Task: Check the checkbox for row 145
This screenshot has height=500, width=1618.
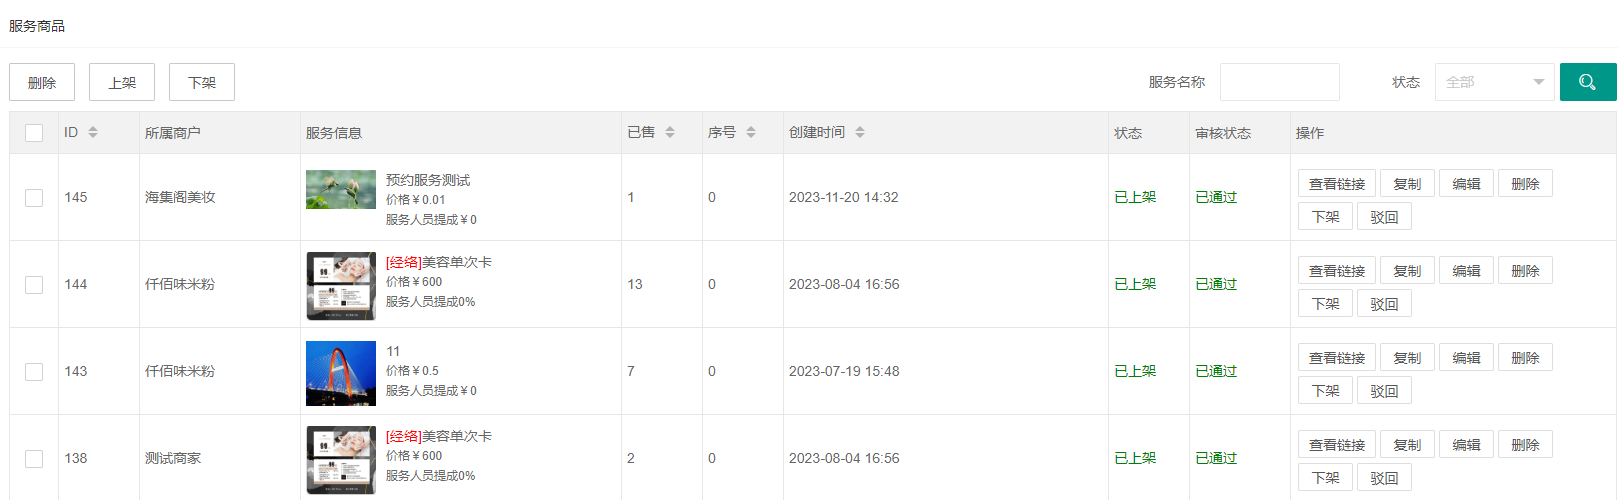Action: (34, 198)
